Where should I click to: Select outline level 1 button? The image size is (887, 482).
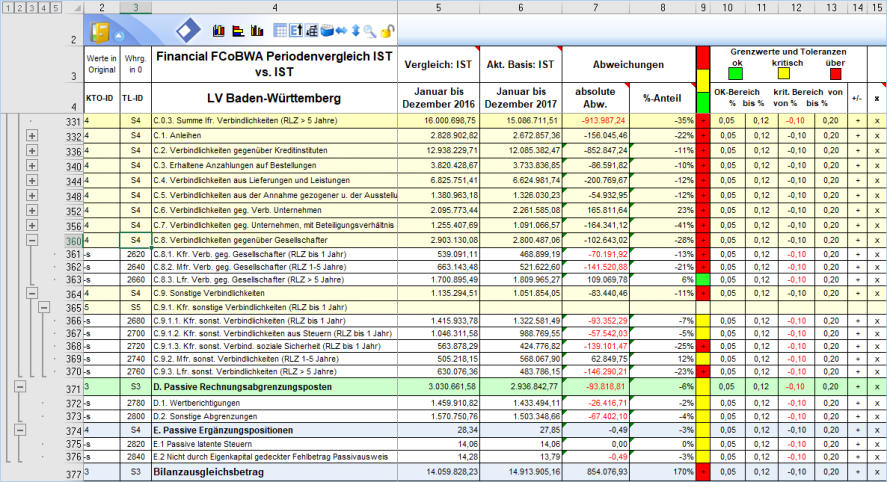click(x=8, y=7)
